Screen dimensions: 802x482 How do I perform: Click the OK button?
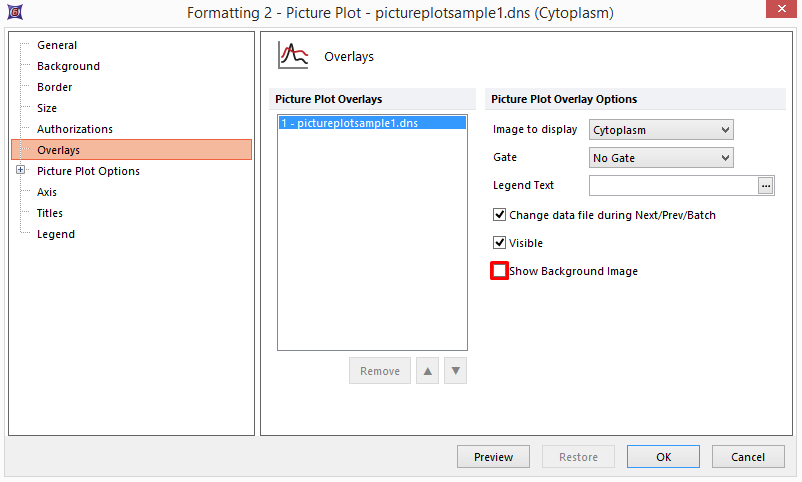coord(663,457)
